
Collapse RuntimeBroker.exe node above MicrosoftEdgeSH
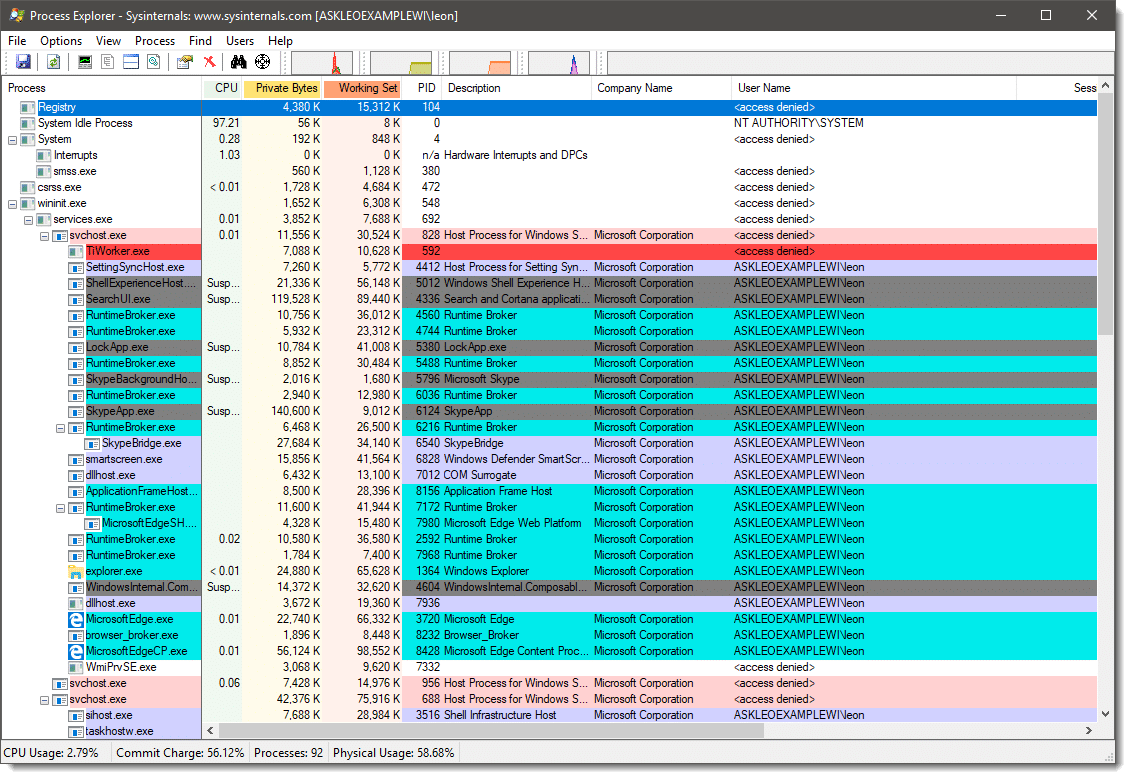point(60,508)
